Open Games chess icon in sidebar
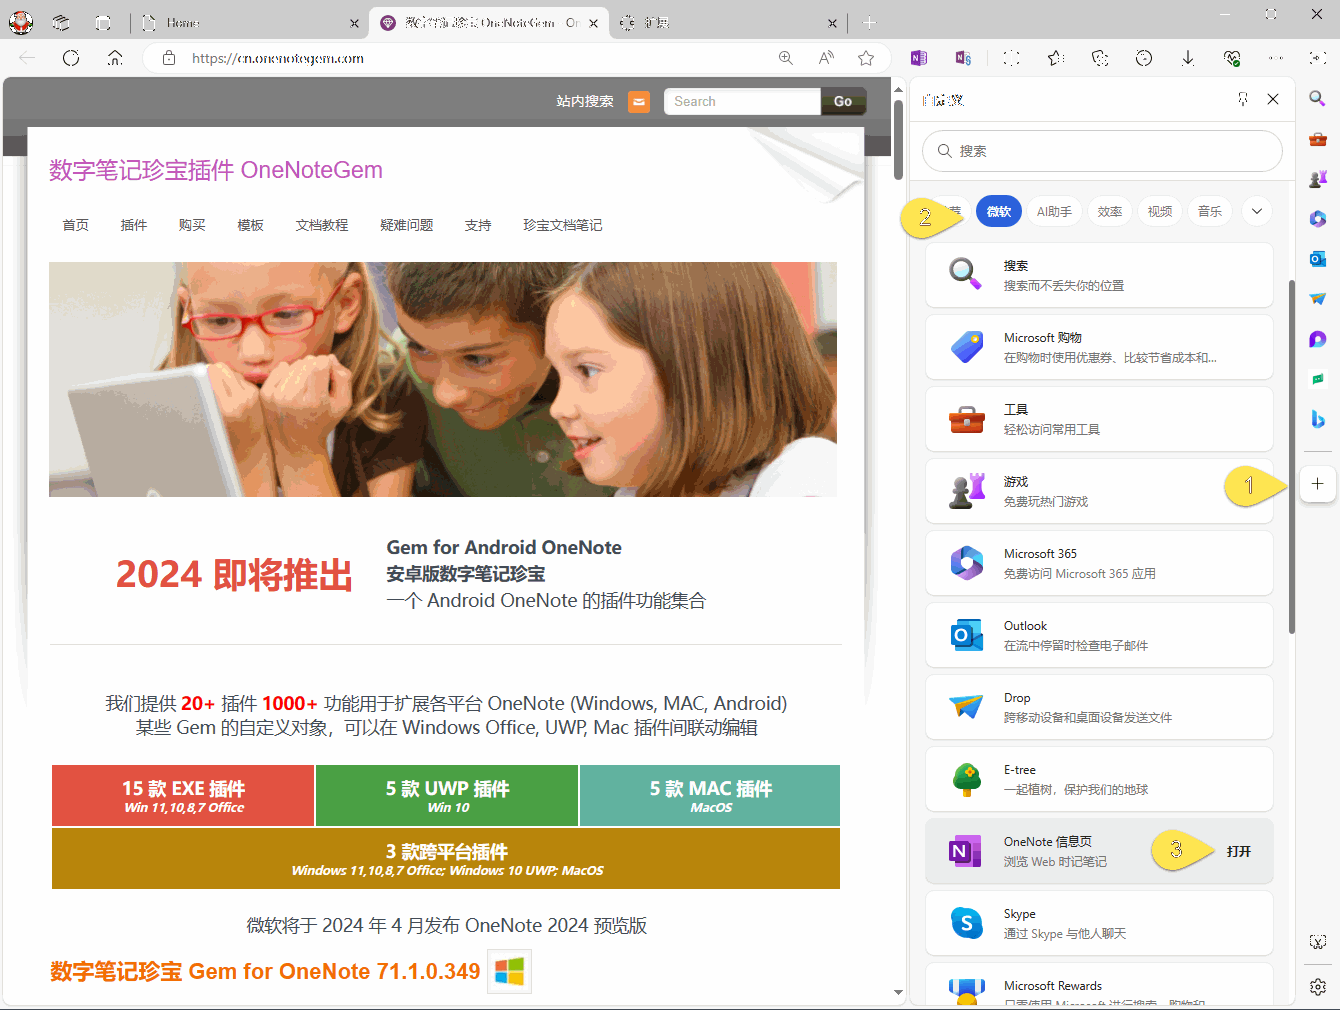This screenshot has width=1340, height=1010. coord(1318,179)
